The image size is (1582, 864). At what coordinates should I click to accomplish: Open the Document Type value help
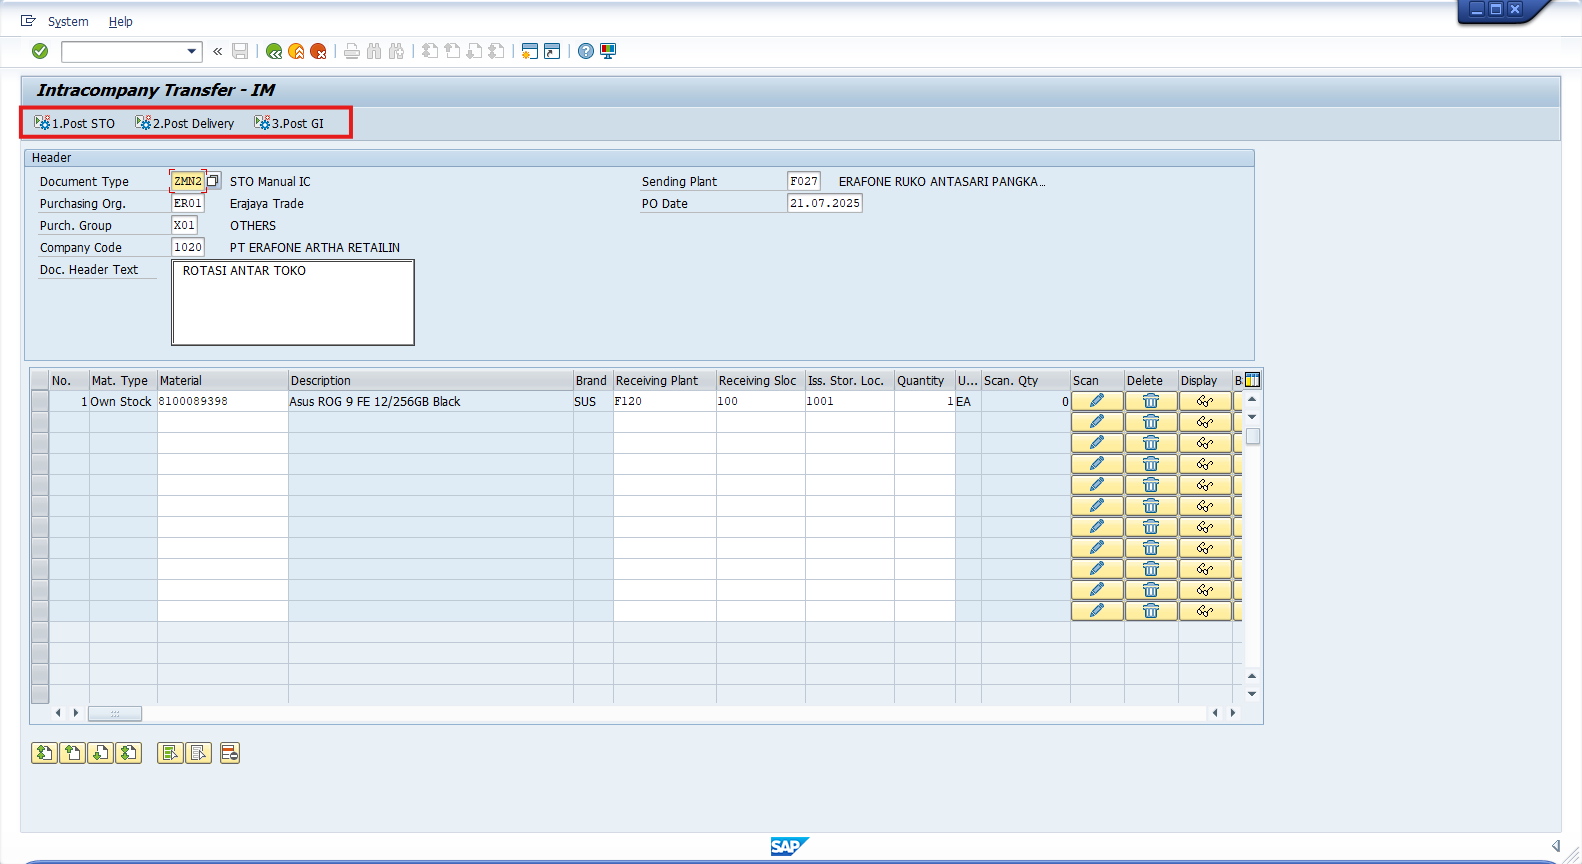point(213,181)
